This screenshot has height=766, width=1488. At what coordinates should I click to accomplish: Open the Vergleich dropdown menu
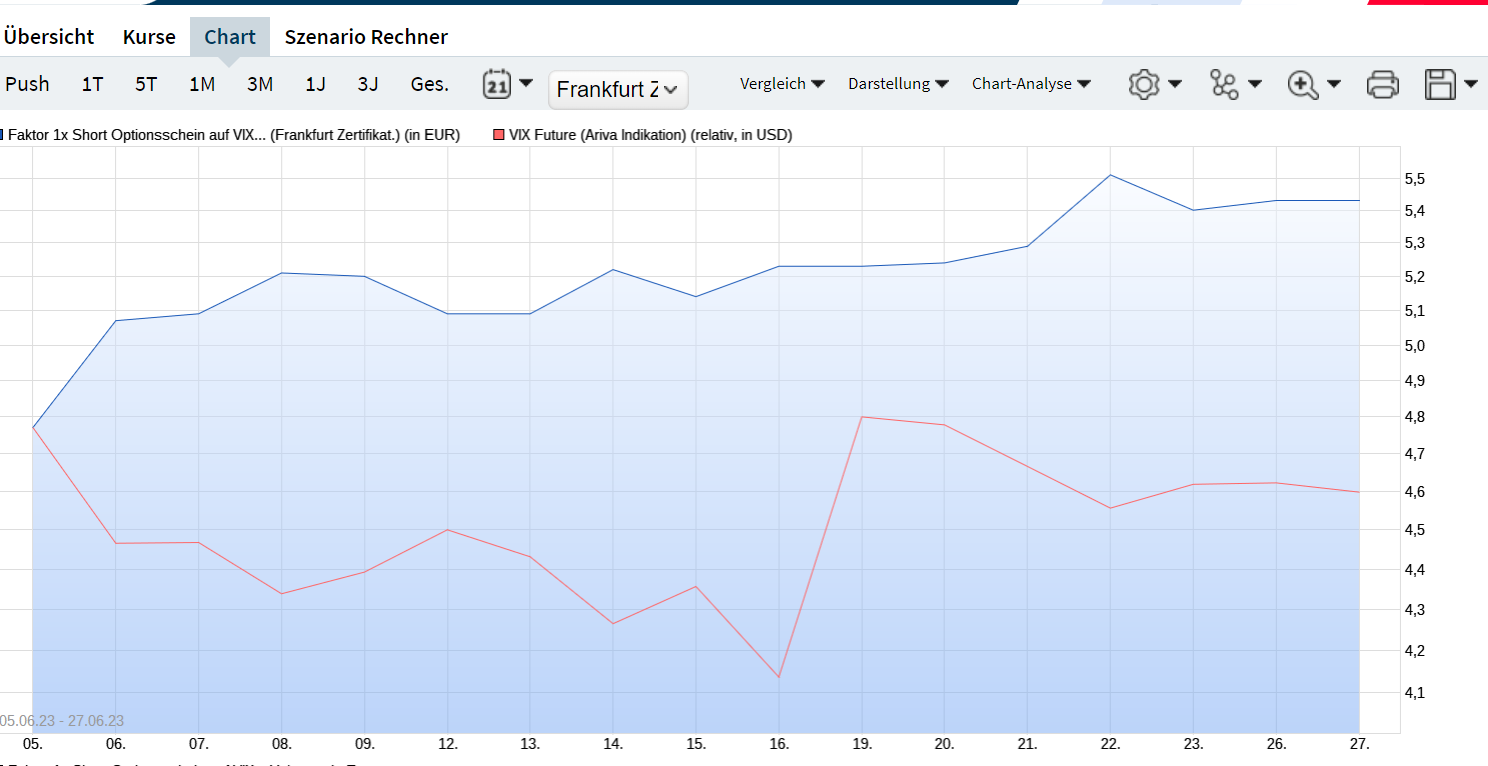coord(782,84)
